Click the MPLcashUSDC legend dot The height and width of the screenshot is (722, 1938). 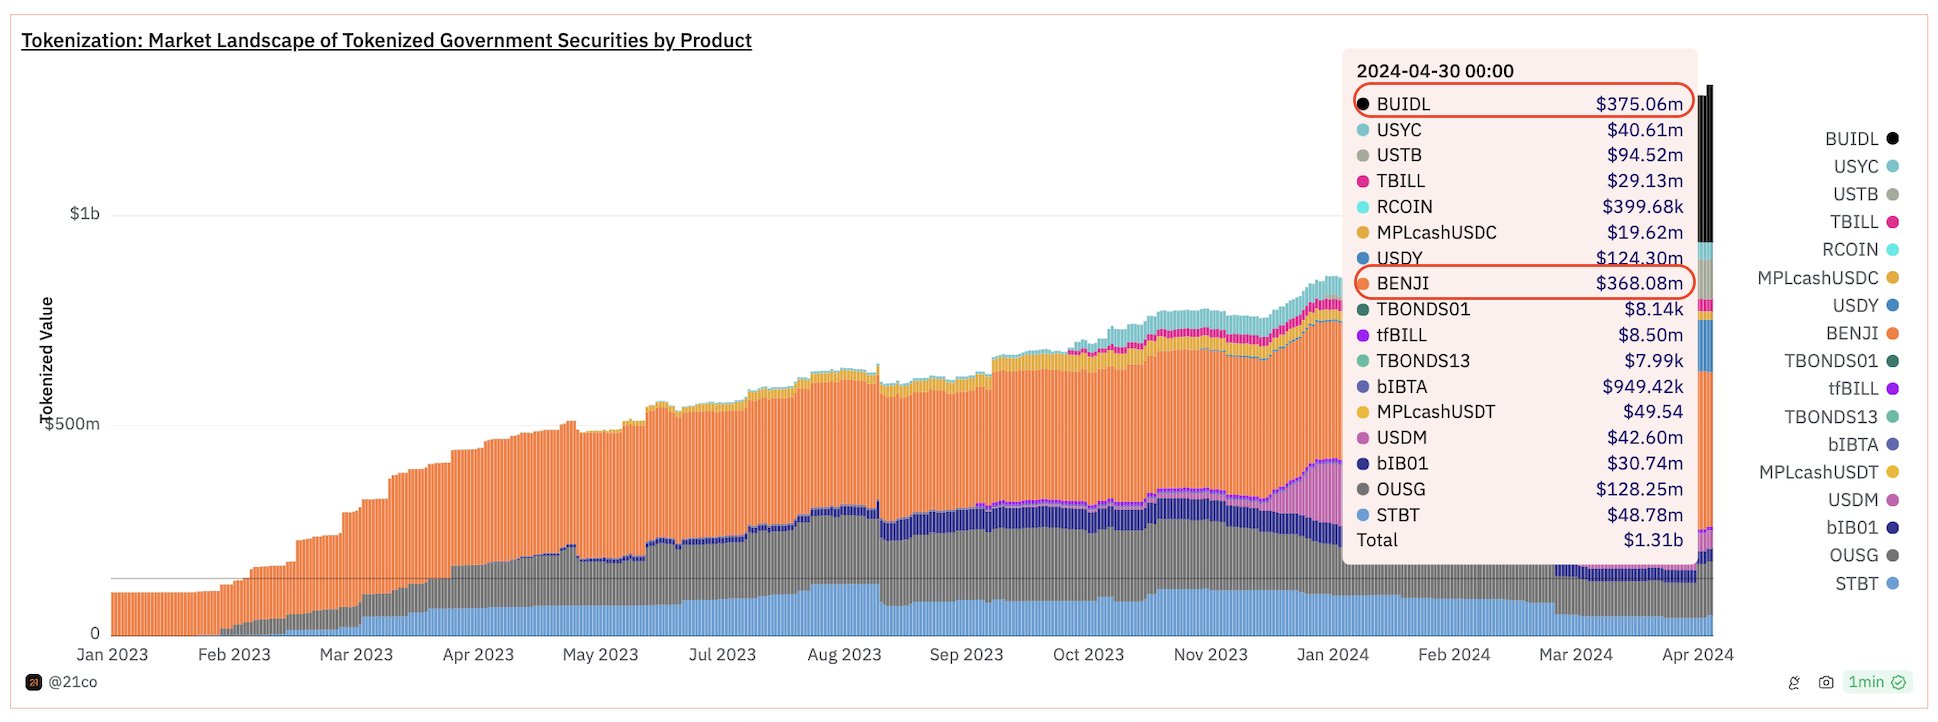(x=1892, y=278)
